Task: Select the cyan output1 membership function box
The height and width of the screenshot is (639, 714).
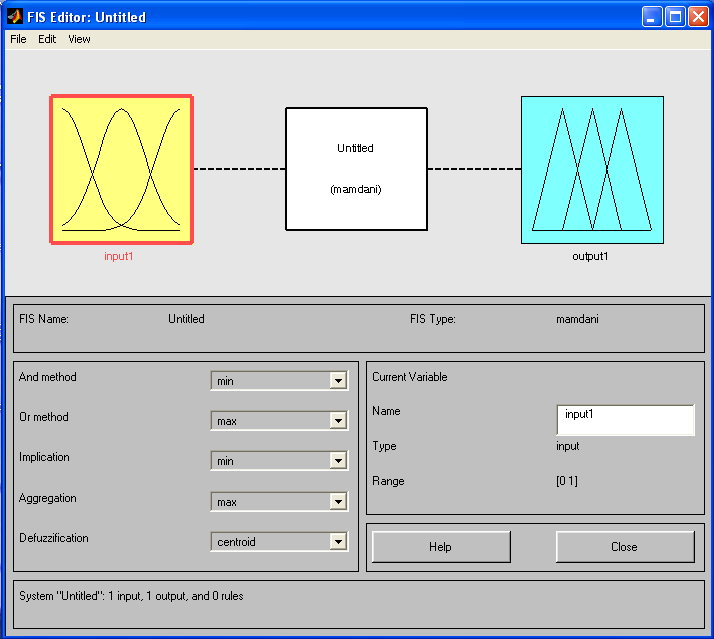Action: [x=592, y=169]
